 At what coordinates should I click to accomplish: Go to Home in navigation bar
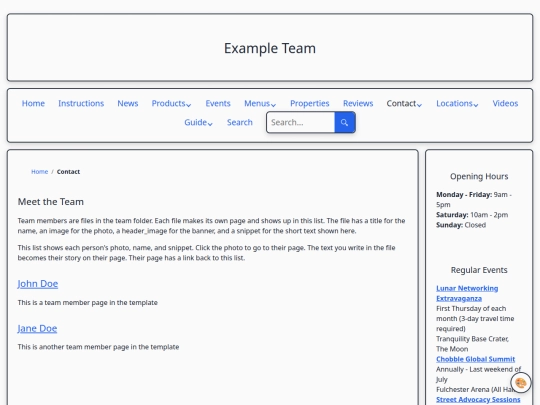click(x=33, y=103)
